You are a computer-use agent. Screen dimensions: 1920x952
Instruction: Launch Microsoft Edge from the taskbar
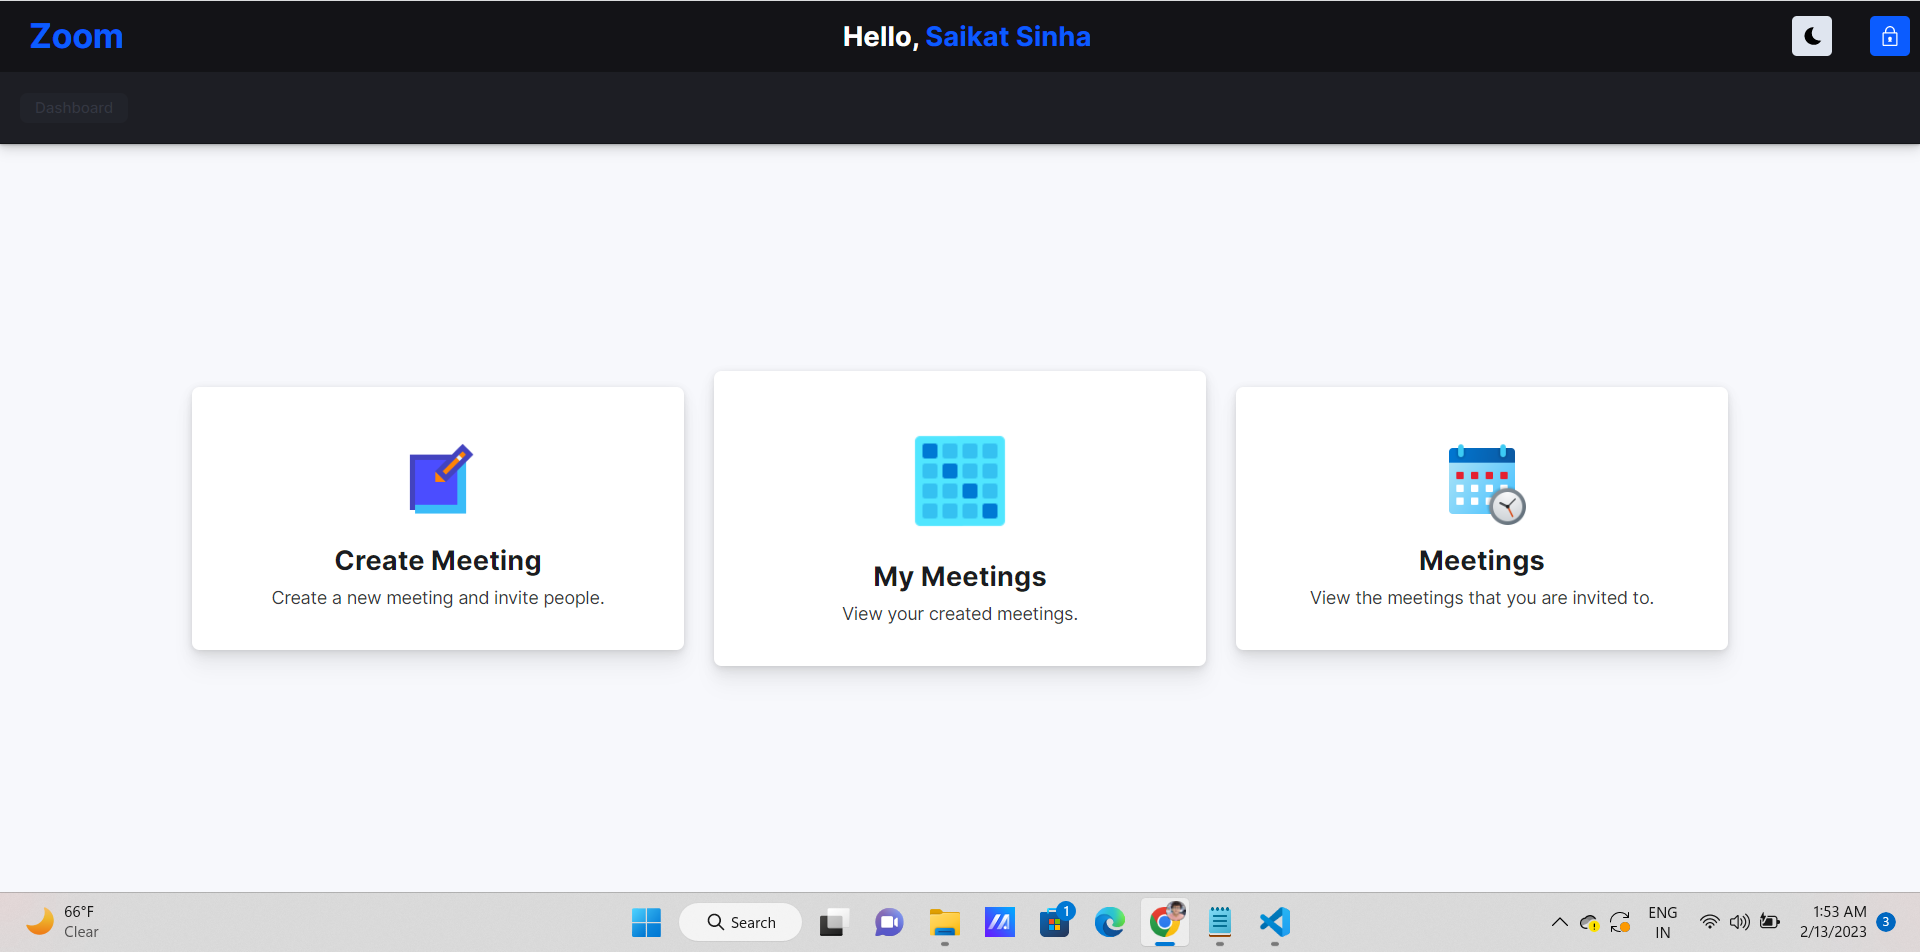point(1109,922)
